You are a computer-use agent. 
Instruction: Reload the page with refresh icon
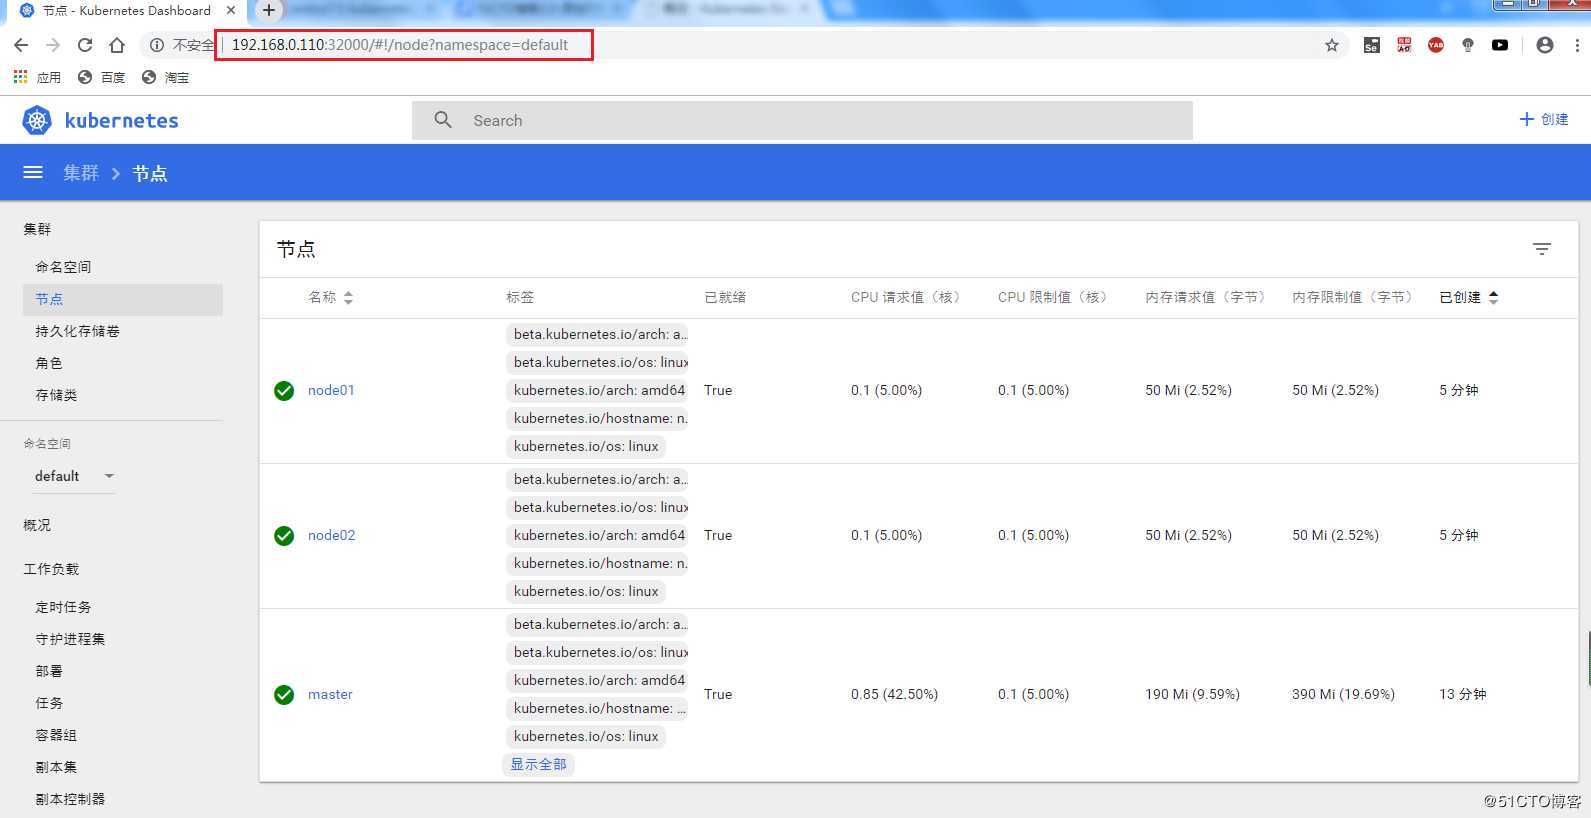85,45
